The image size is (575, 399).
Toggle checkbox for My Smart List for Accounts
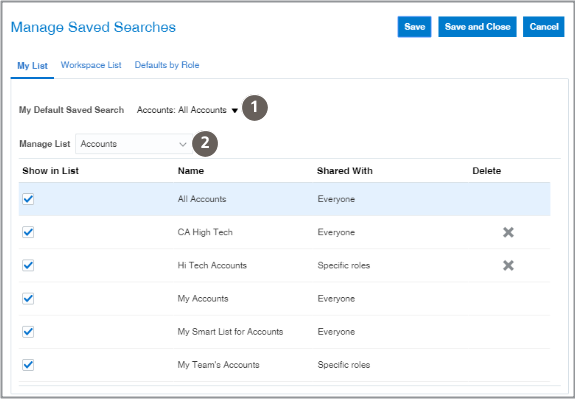tap(28, 332)
